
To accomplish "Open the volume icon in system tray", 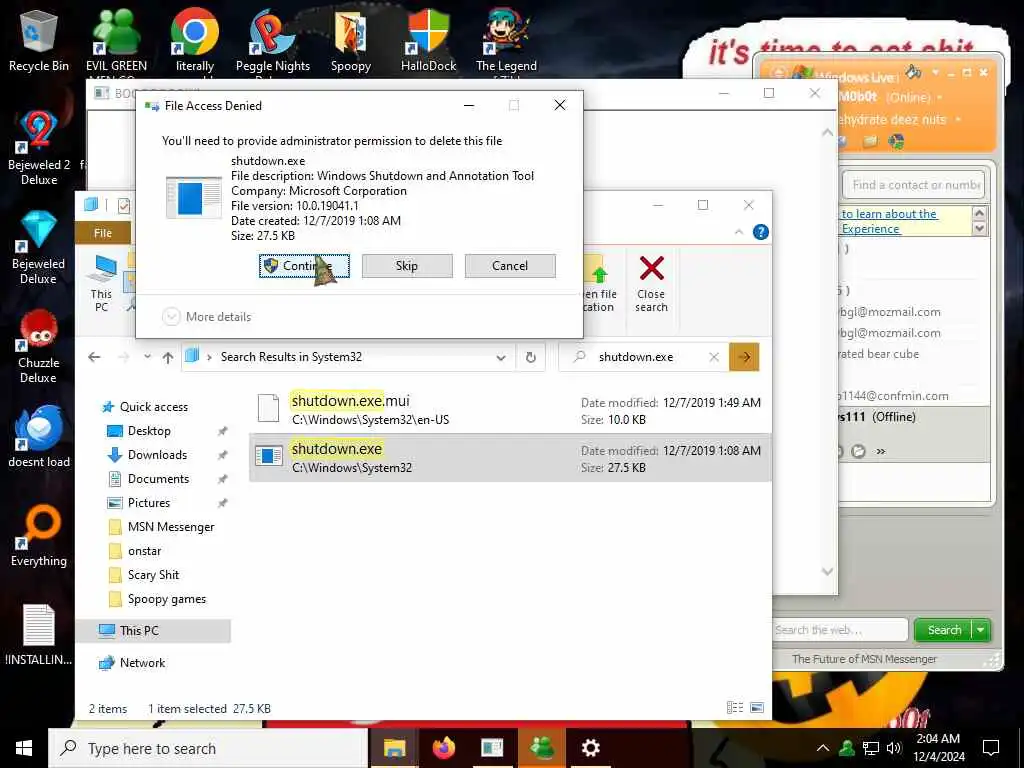I will pos(894,748).
